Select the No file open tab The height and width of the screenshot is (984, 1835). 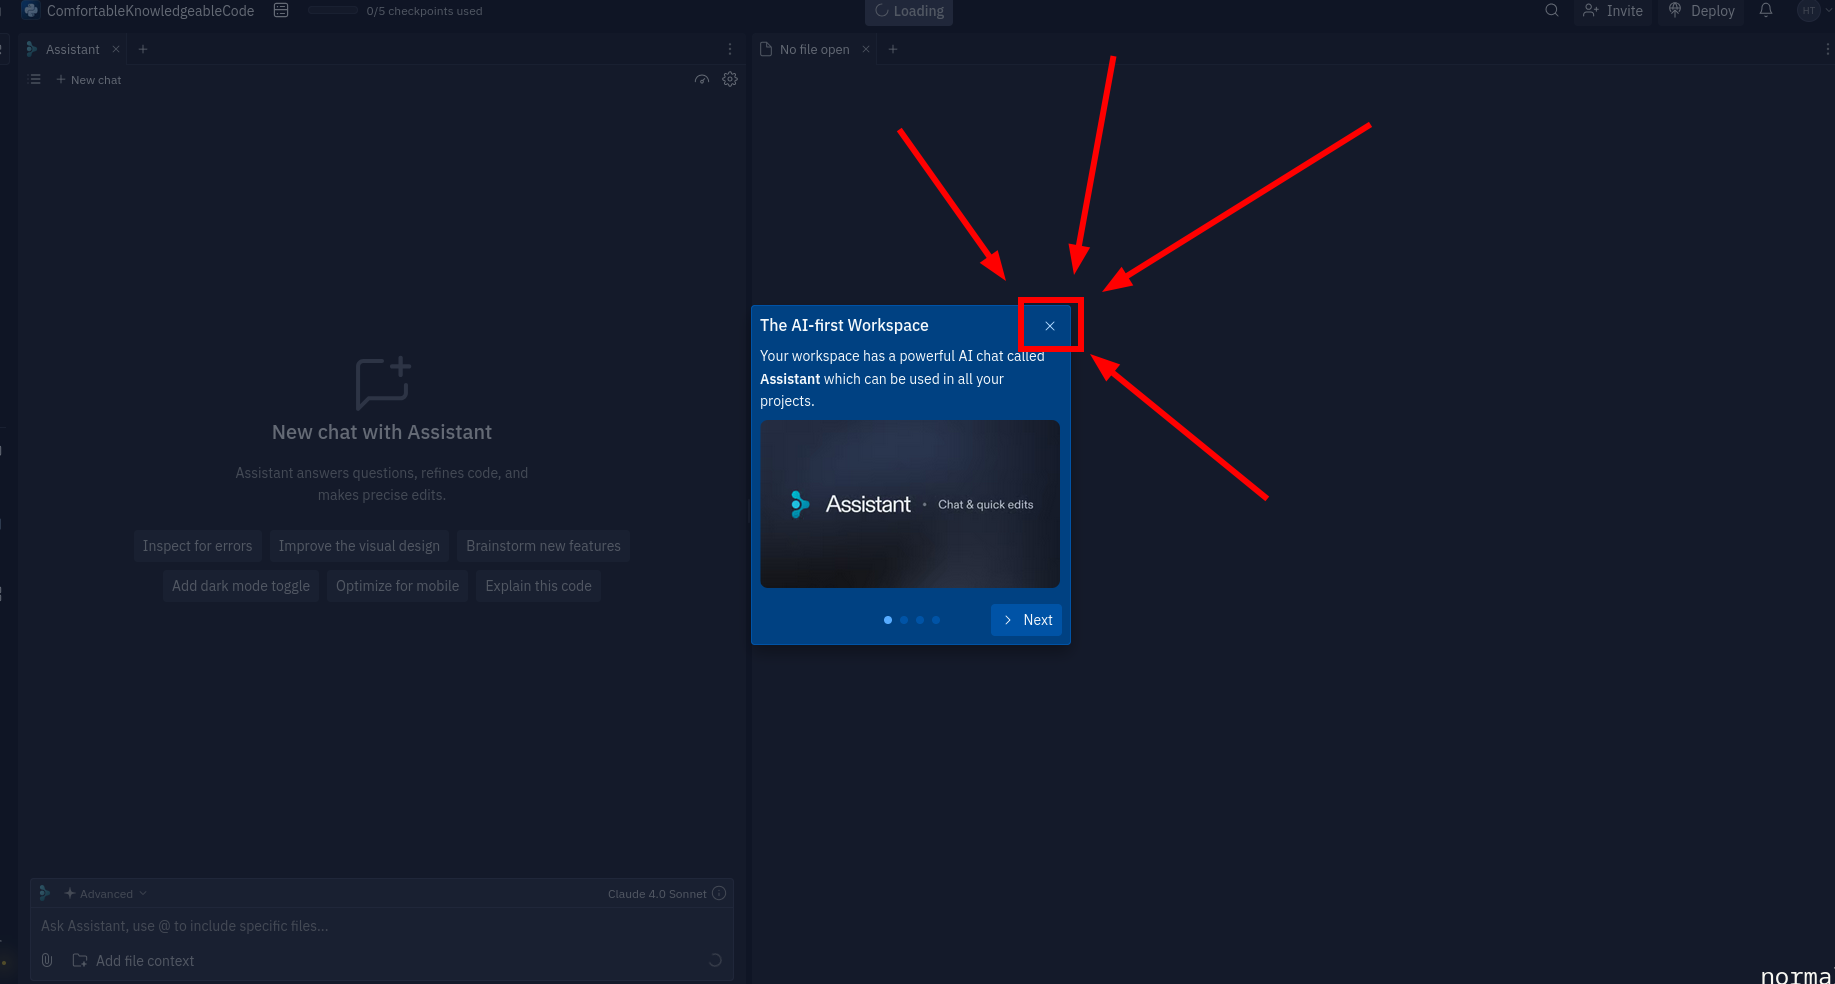[x=813, y=49]
